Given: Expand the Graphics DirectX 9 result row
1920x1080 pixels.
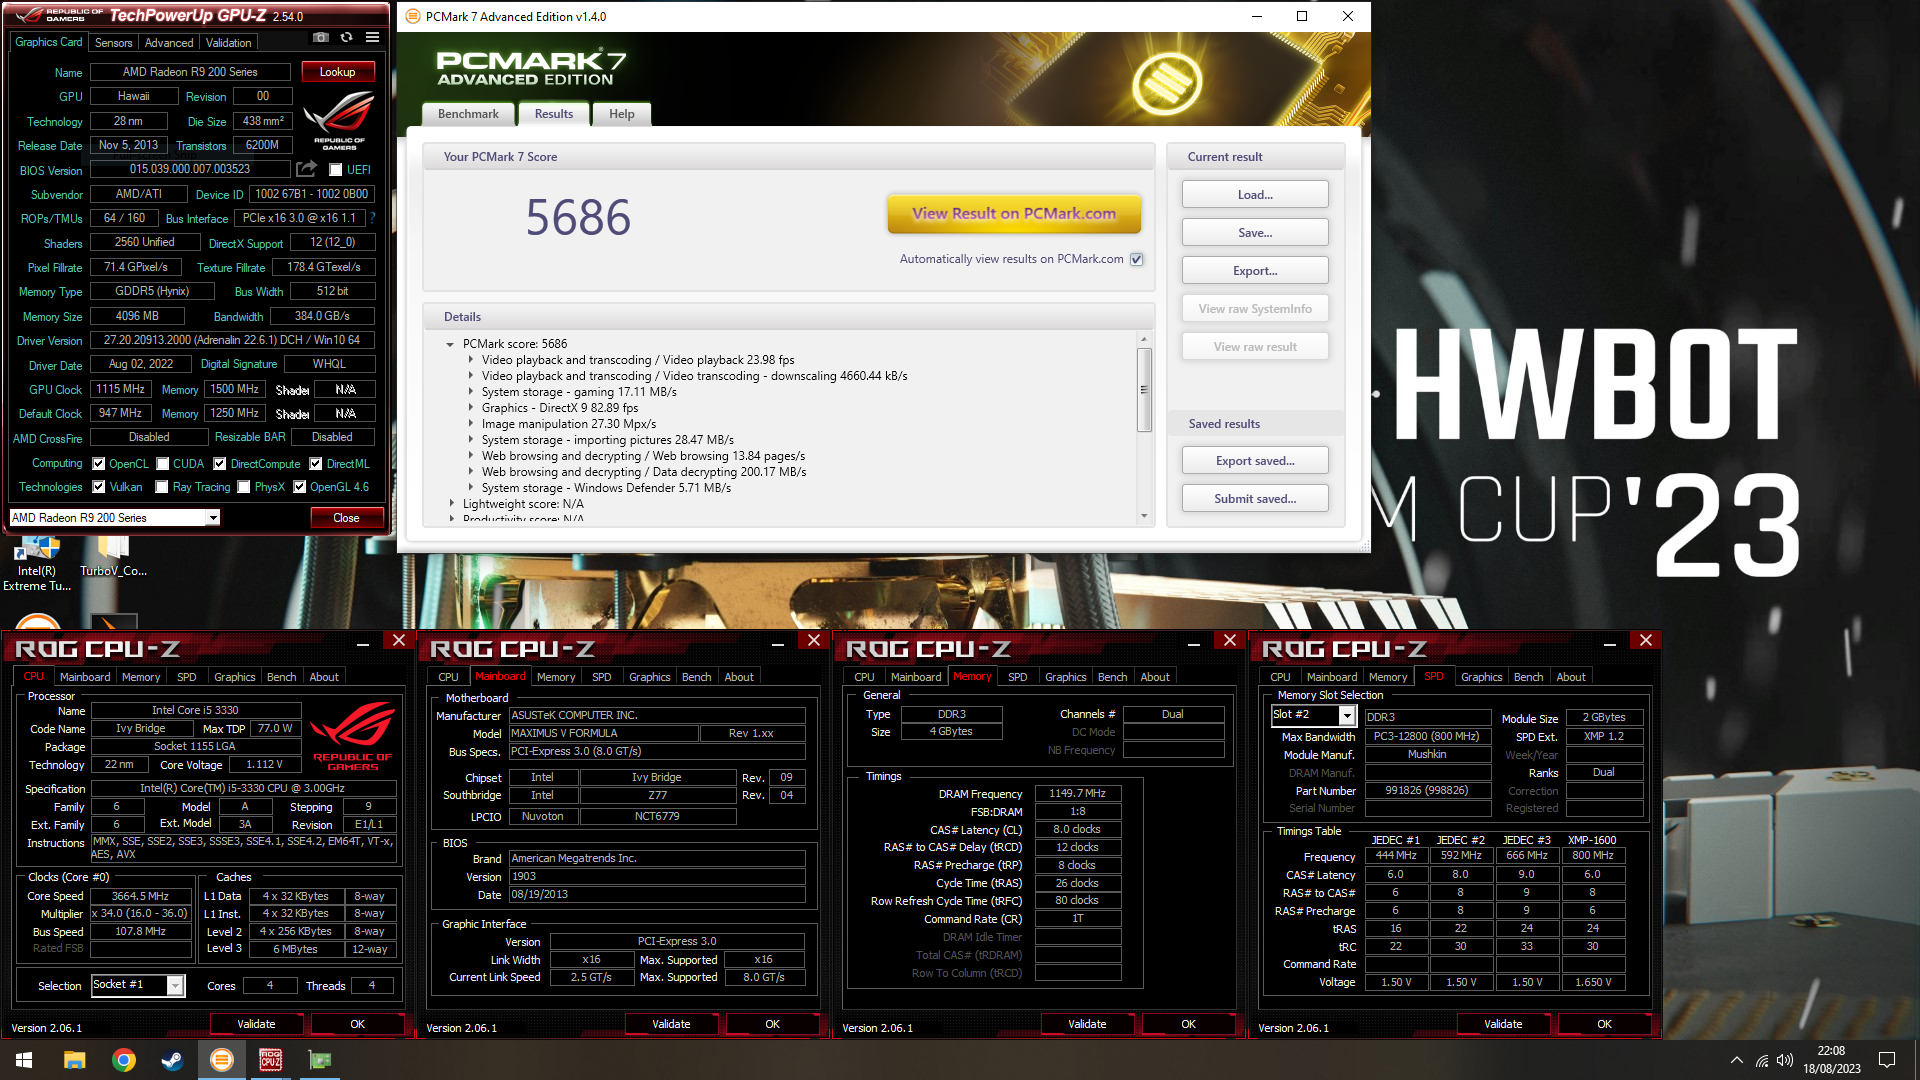Looking at the screenshot, I should tap(471, 408).
